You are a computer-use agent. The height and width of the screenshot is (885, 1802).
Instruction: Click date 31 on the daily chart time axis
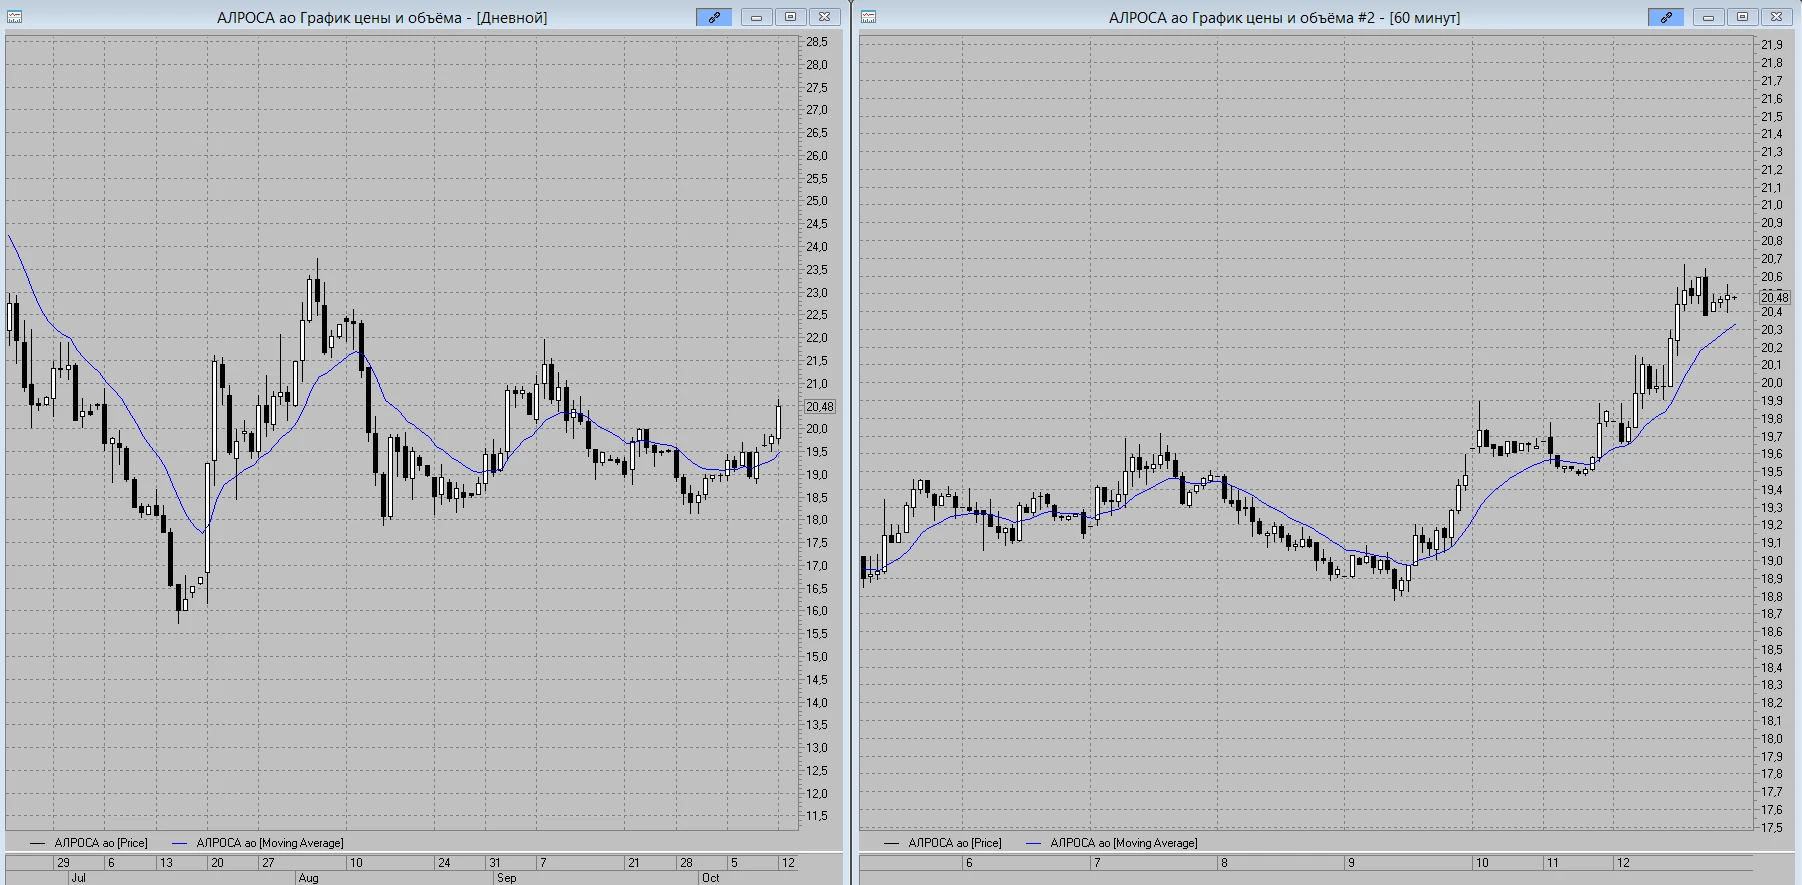pyautogui.click(x=495, y=862)
